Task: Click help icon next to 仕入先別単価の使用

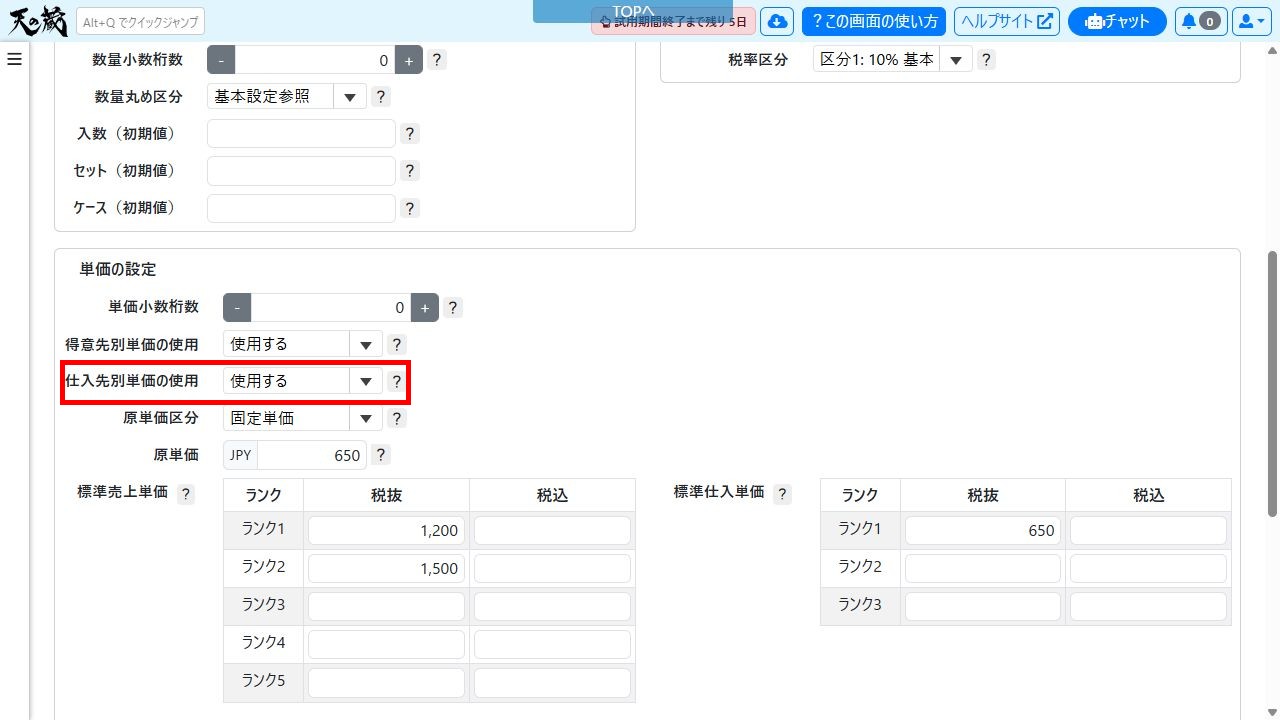Action: 397,381
